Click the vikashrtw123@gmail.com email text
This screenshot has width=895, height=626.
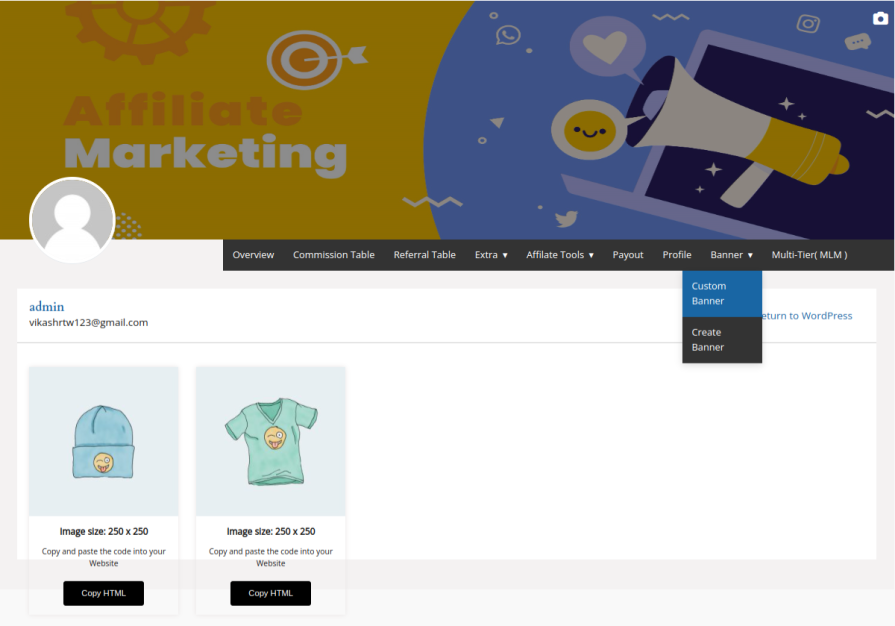point(89,322)
